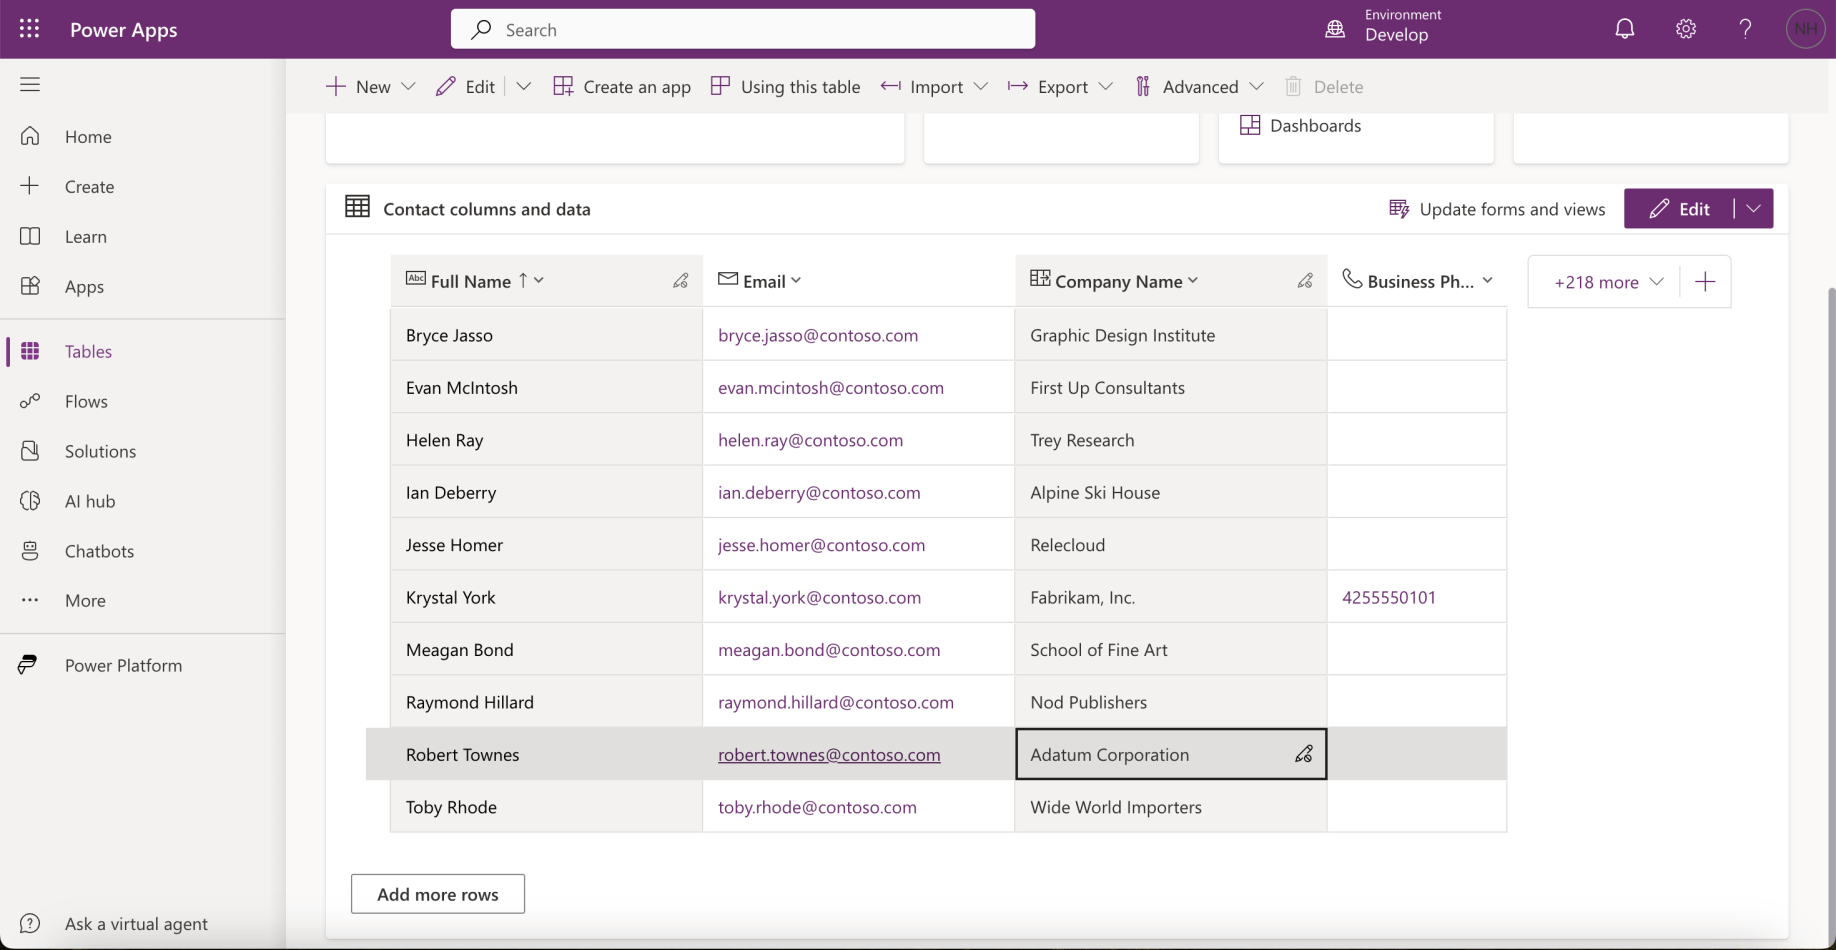Screen dimensions: 1836x950
Task: Click the Search input field
Action: [743, 30]
